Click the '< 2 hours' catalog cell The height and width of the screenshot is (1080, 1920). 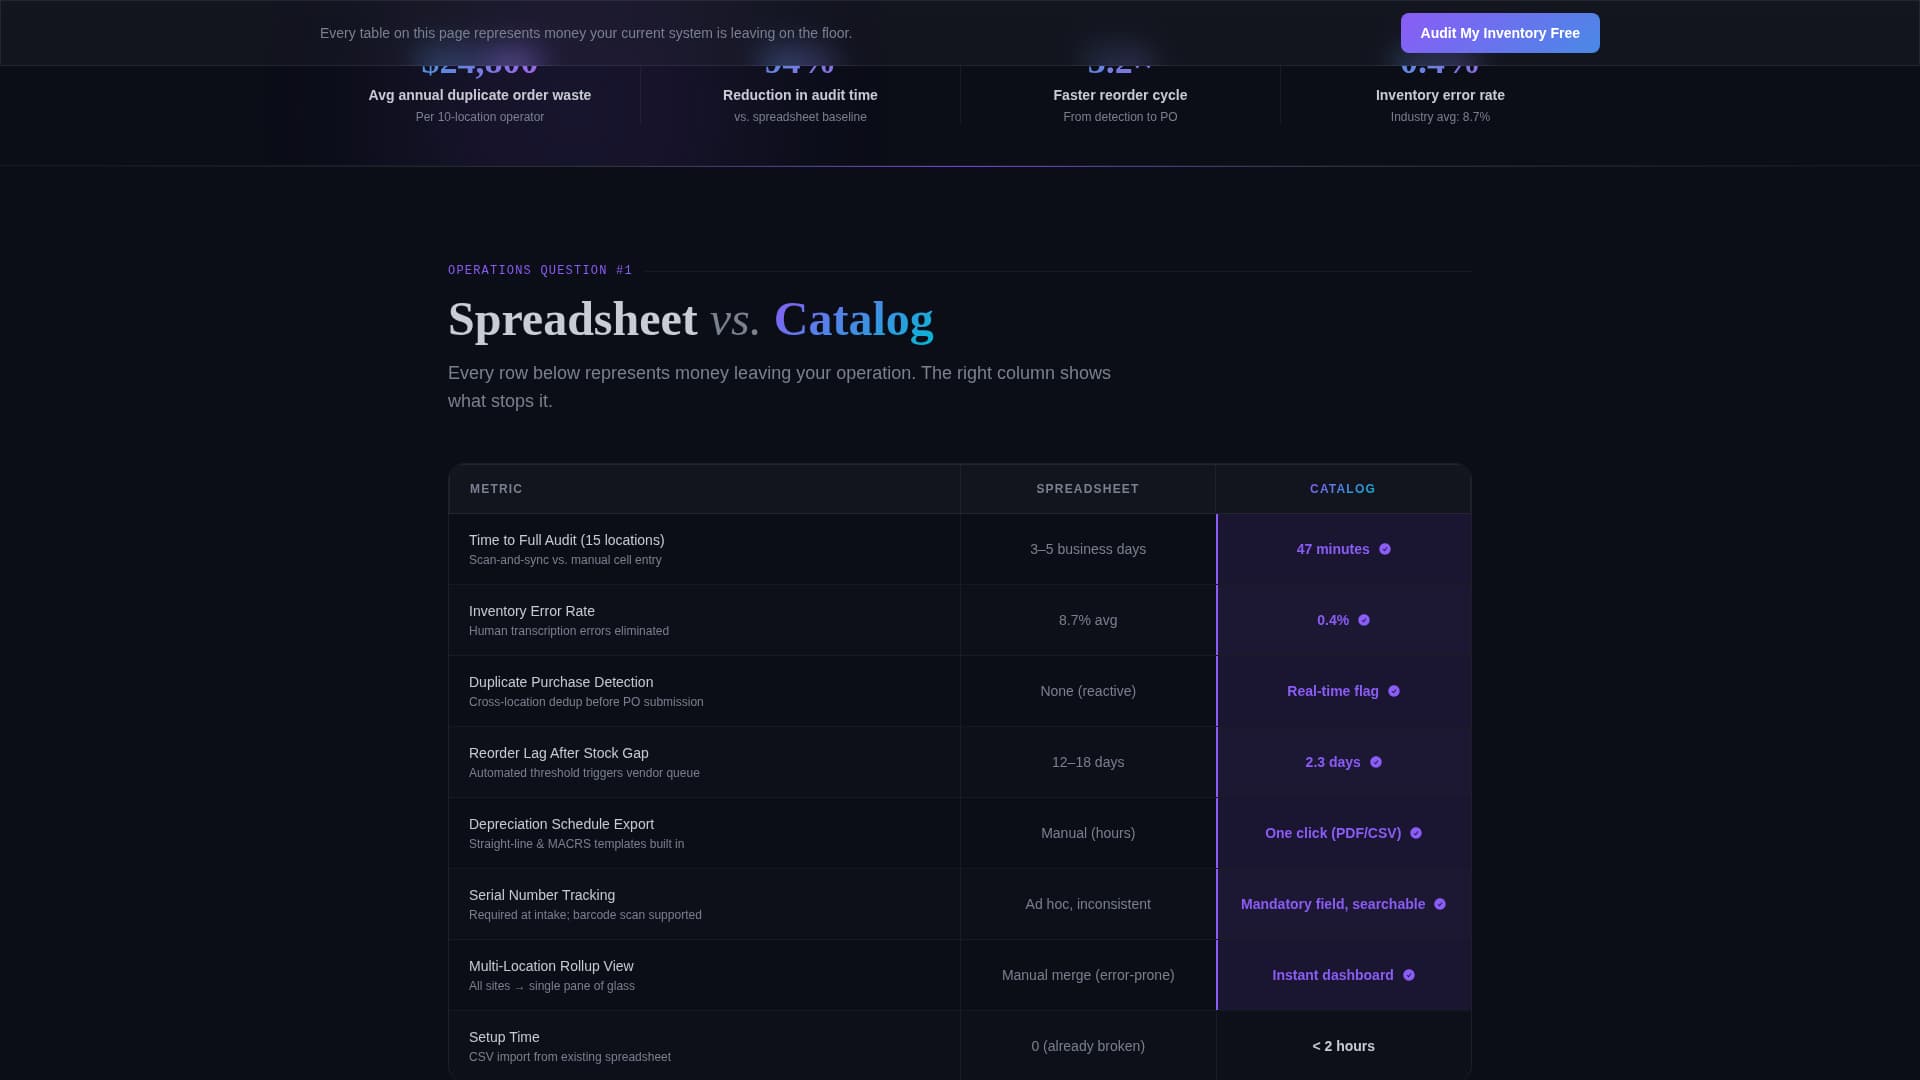1343,1046
